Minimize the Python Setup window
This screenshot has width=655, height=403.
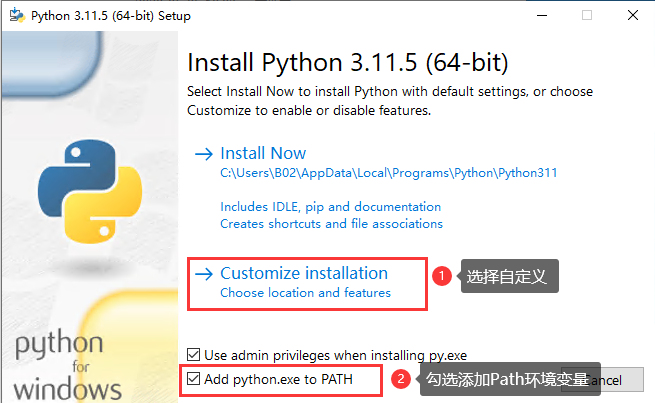click(539, 16)
